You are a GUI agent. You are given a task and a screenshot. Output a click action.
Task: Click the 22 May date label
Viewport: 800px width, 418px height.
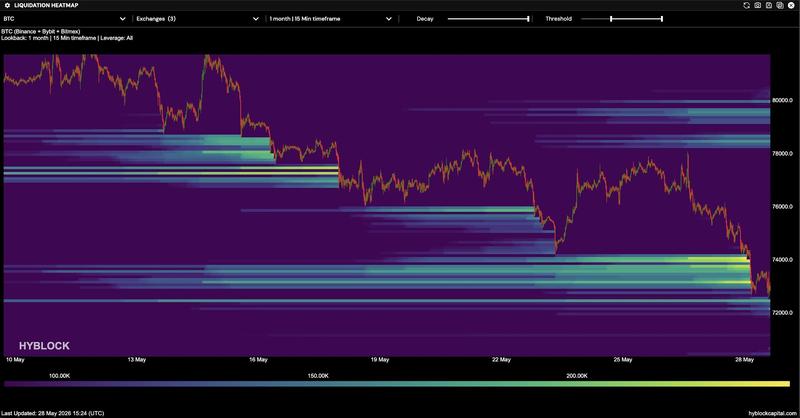pos(502,360)
